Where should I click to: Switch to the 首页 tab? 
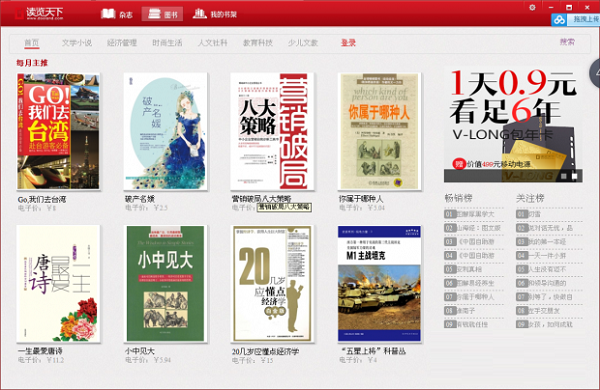(32, 42)
